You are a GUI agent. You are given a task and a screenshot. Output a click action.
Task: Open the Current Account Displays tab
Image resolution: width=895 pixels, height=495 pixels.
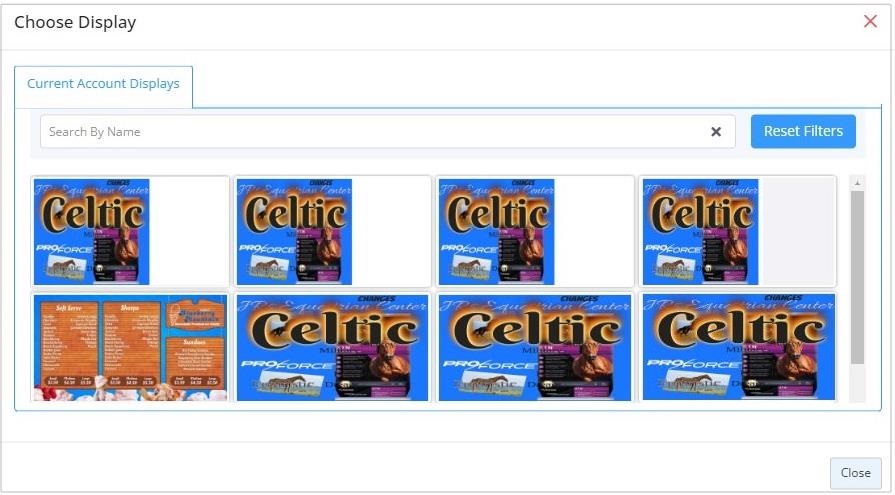(x=103, y=84)
